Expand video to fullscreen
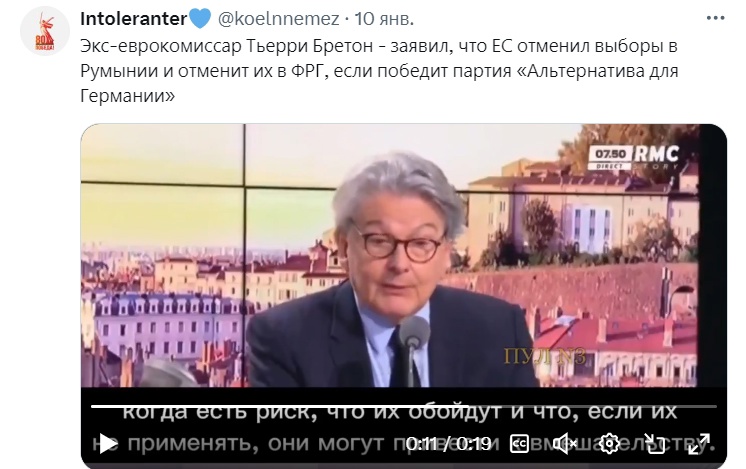 (x=699, y=444)
